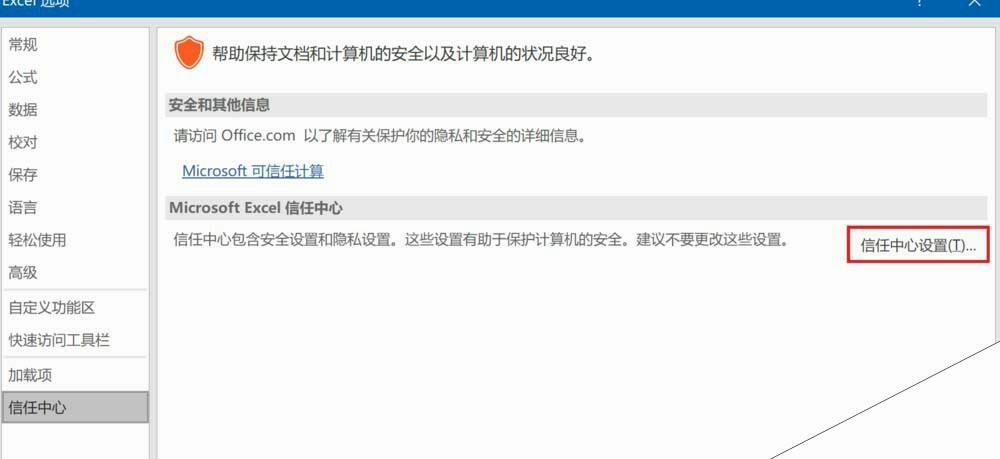The height and width of the screenshot is (459, 1000).
Task: Open 信任中心设置(T)... button
Action: [918, 245]
